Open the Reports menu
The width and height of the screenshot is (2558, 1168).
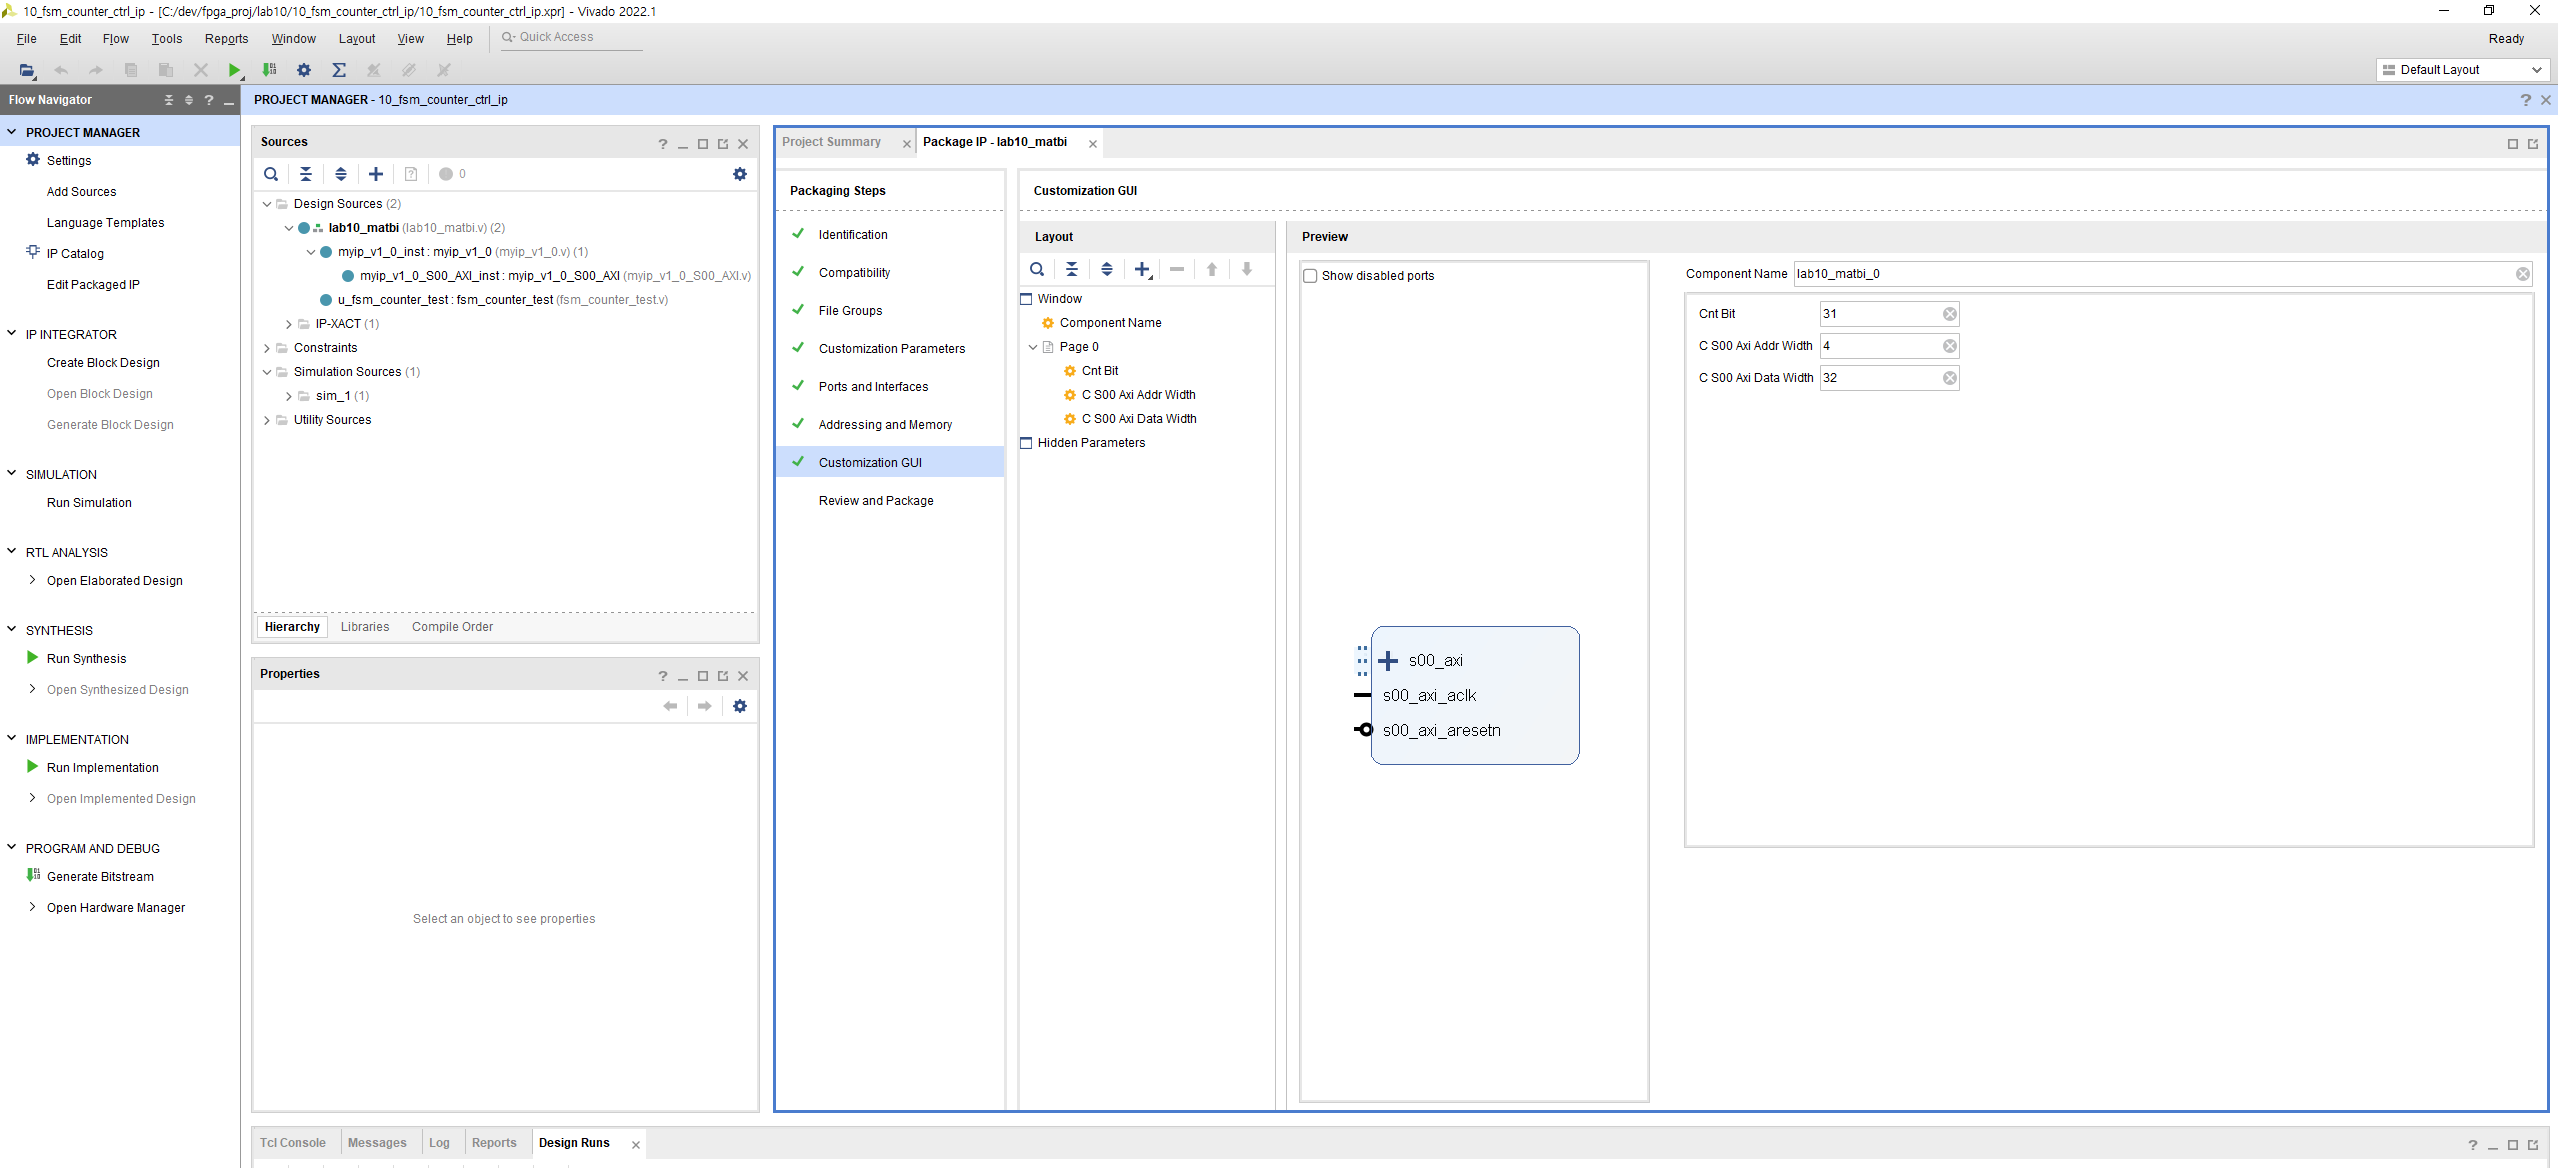(226, 39)
